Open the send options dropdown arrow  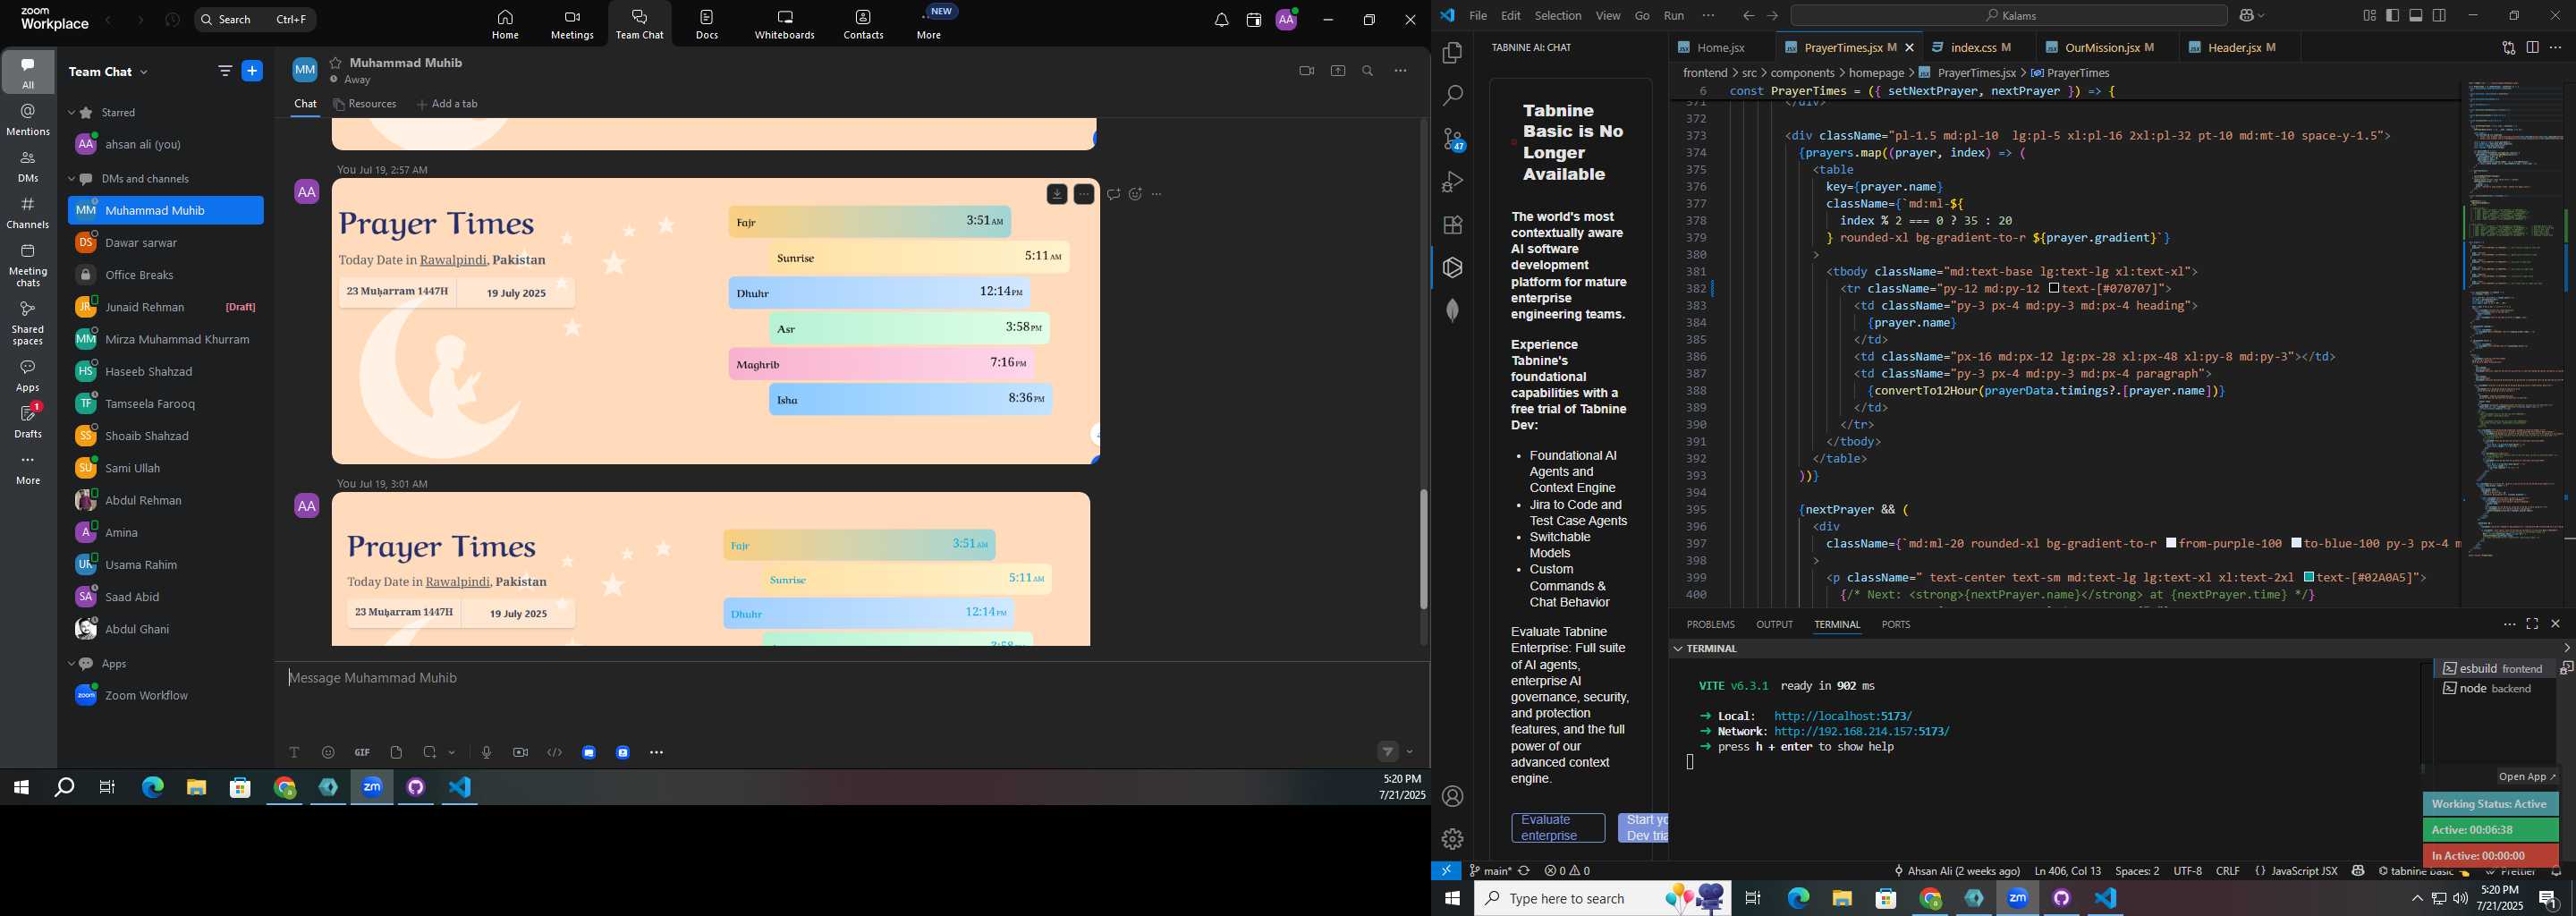(x=1410, y=752)
